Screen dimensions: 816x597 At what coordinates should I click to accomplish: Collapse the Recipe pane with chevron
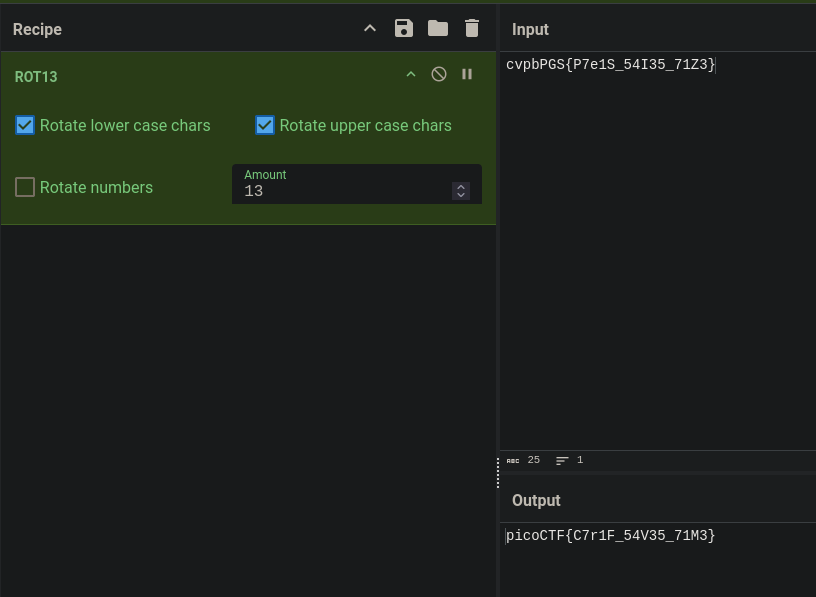tap(369, 29)
